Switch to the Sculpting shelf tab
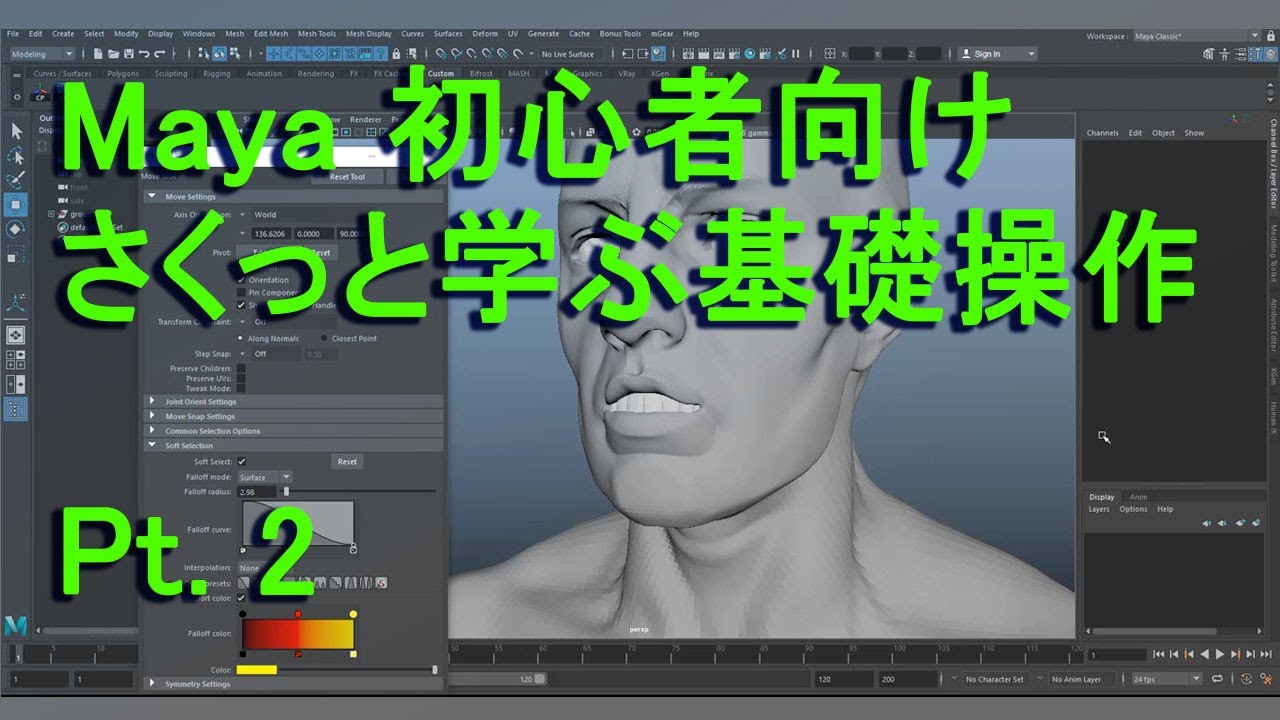This screenshot has width=1280, height=720. (171, 73)
